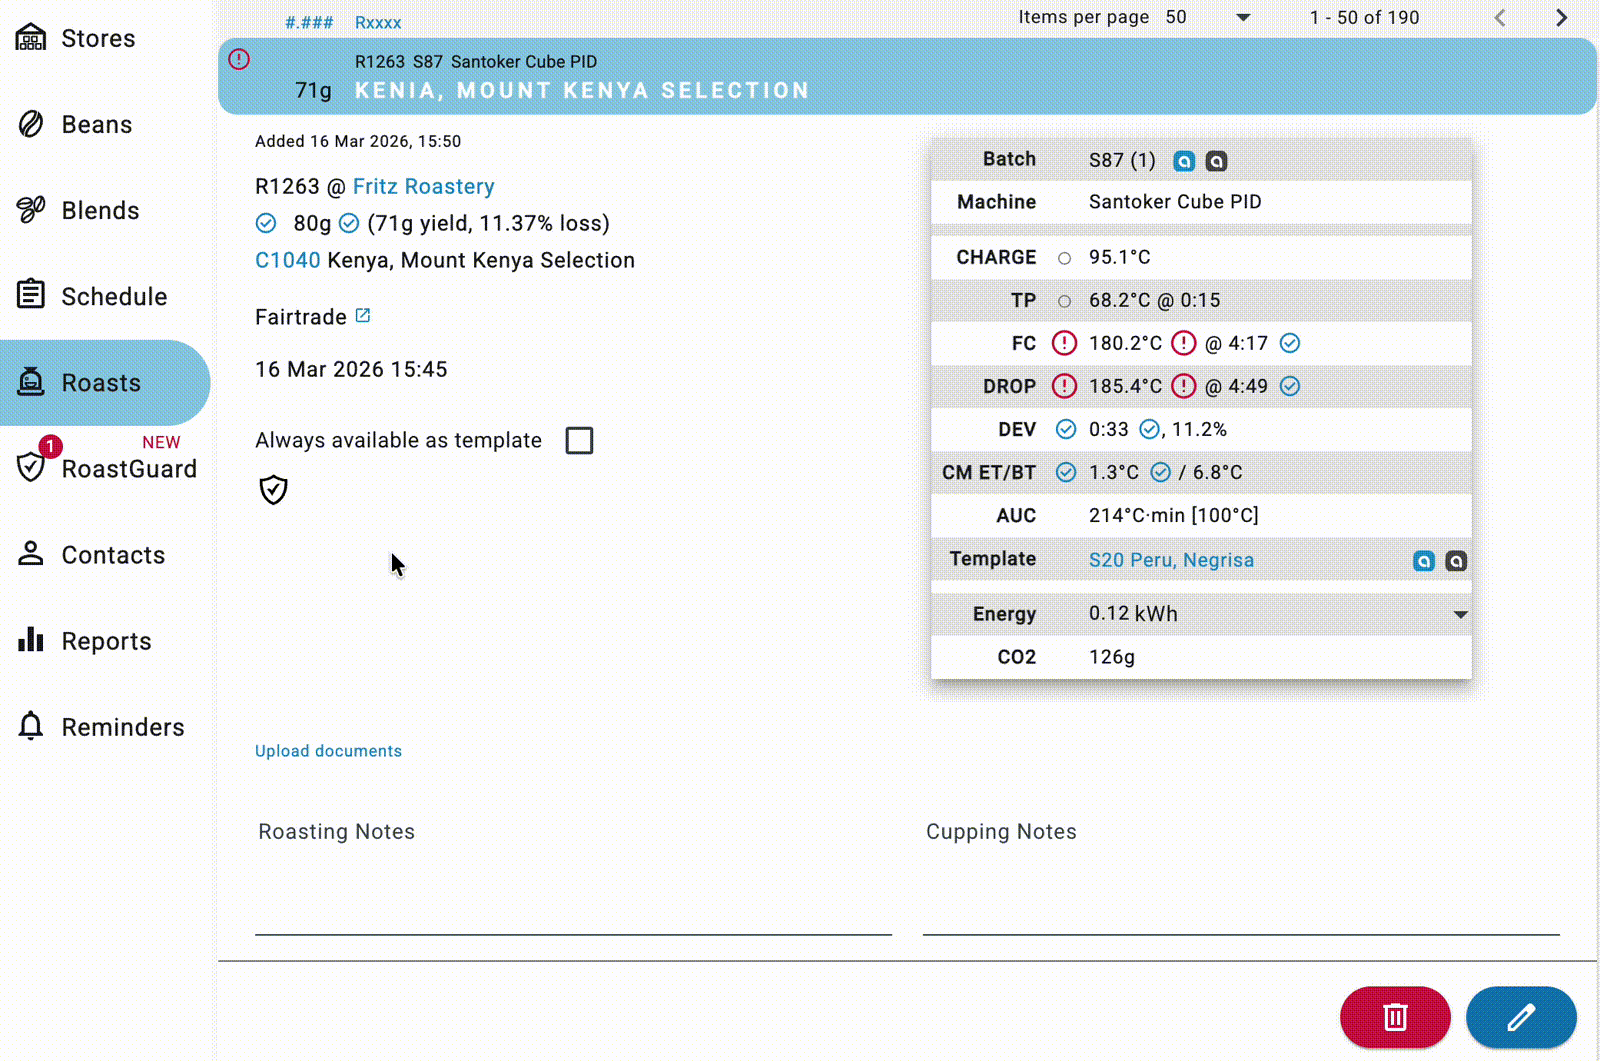Click the blue icon in the Template row
Viewport: 1600px width, 1061px height.
tap(1423, 561)
